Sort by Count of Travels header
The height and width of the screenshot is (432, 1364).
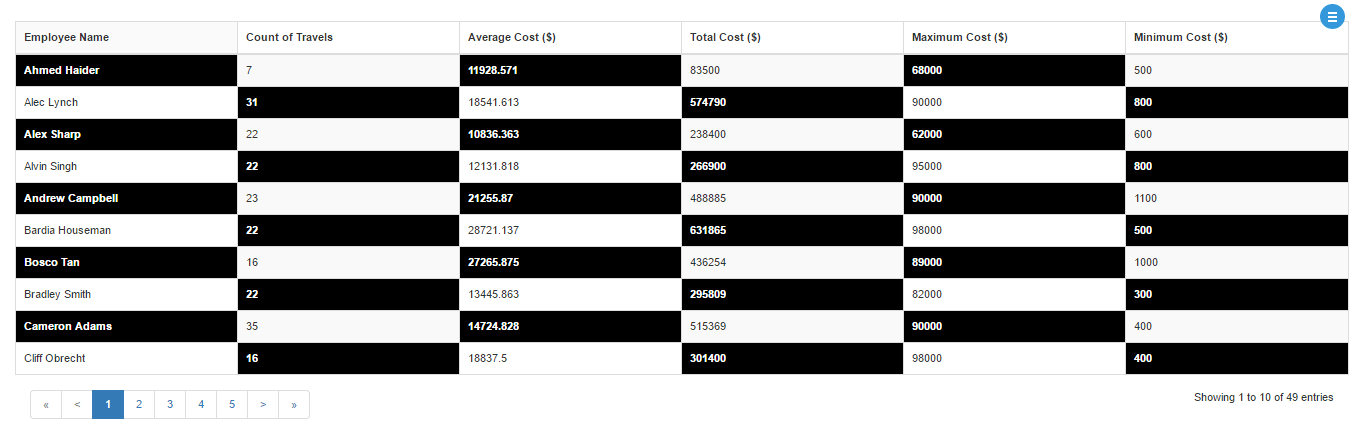[x=289, y=38]
